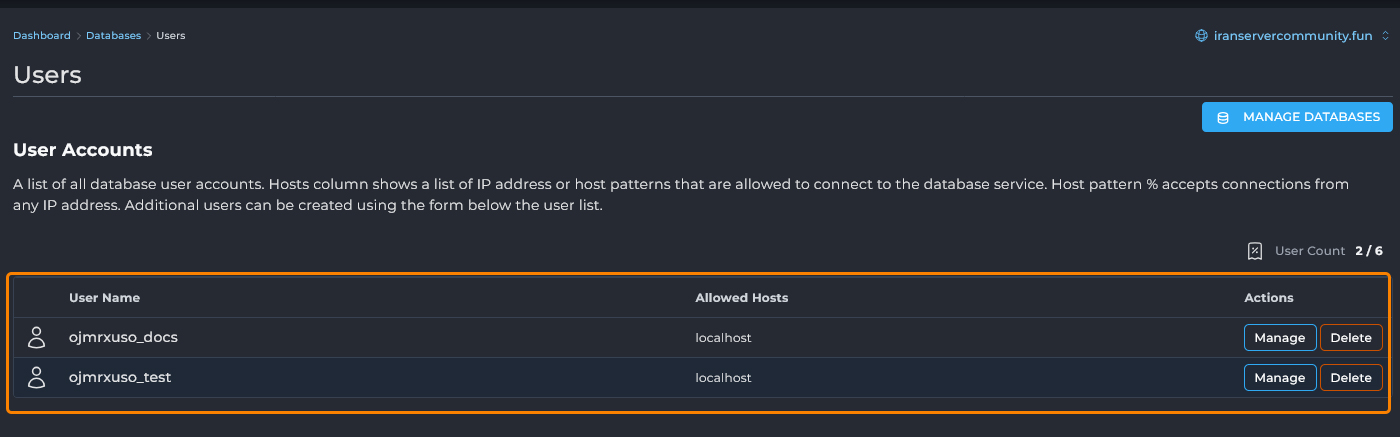Manage the ojmrxuso_test user
Screen dimensions: 1400x437
tap(1279, 378)
